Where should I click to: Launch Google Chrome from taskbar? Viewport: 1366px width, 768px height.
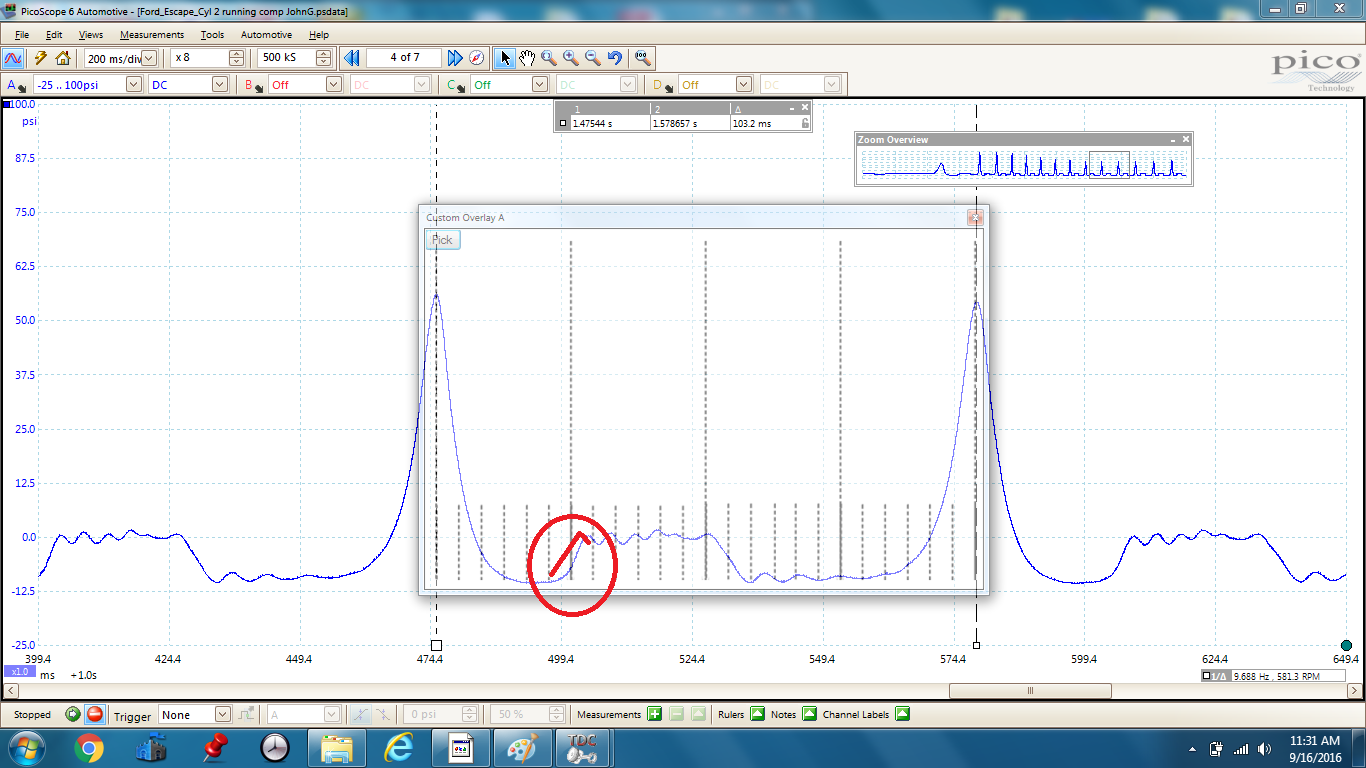(x=88, y=748)
